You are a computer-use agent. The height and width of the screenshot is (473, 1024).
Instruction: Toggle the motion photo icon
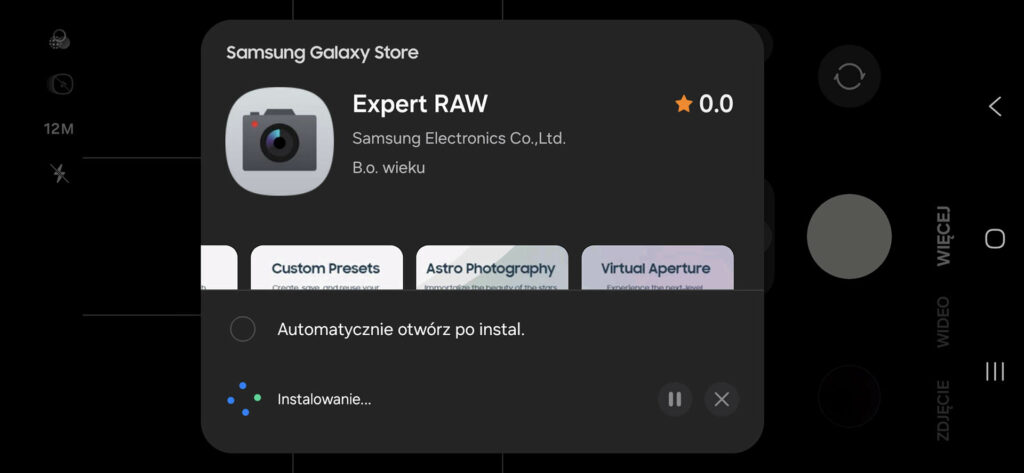[x=61, y=84]
